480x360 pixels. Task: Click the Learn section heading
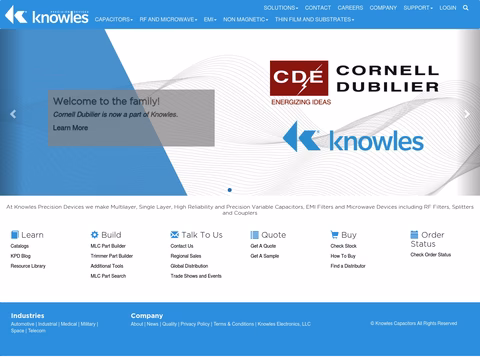point(32,235)
